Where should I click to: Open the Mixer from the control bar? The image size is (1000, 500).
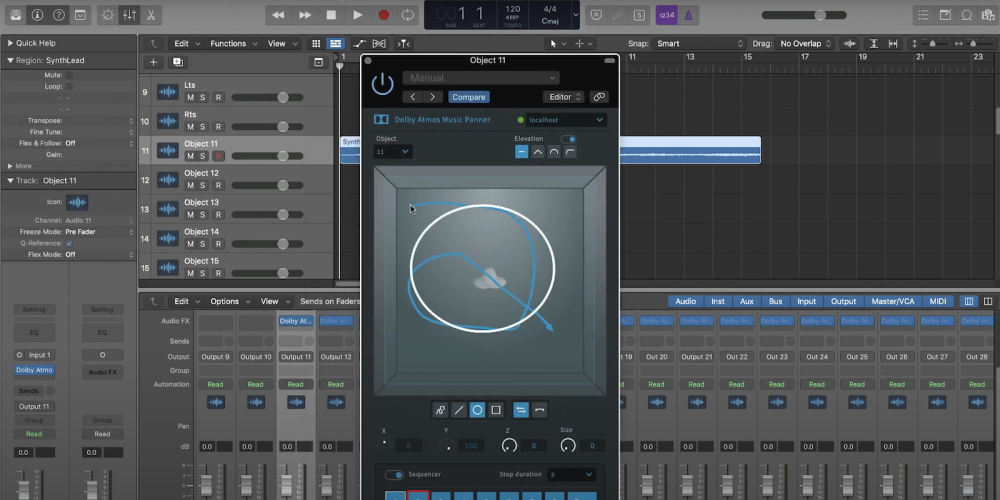(129, 15)
